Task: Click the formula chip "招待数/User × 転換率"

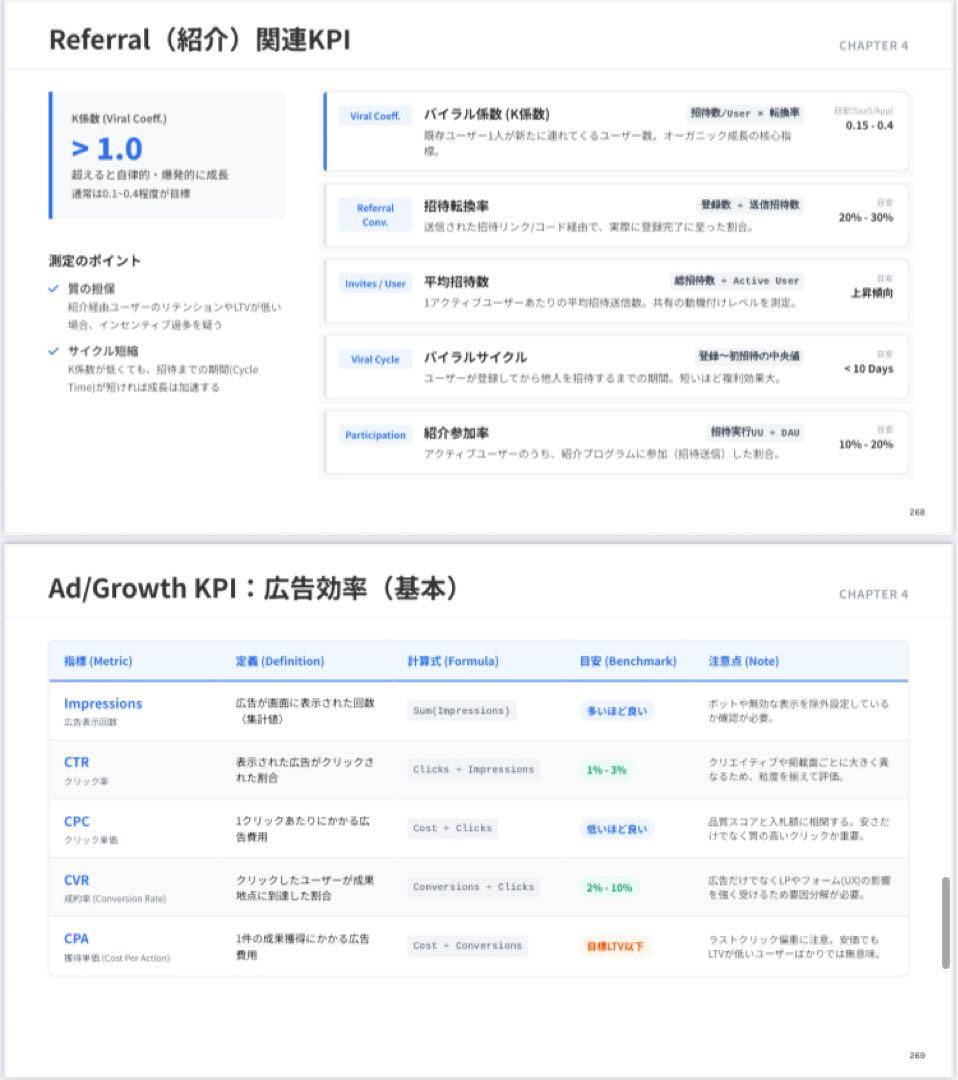Action: pyautogui.click(x=744, y=113)
